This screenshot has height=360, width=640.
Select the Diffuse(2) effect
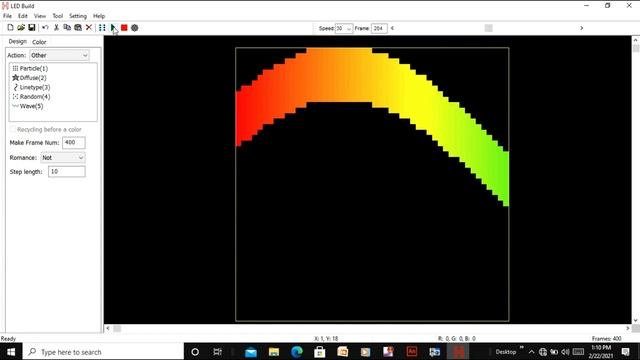point(29,78)
